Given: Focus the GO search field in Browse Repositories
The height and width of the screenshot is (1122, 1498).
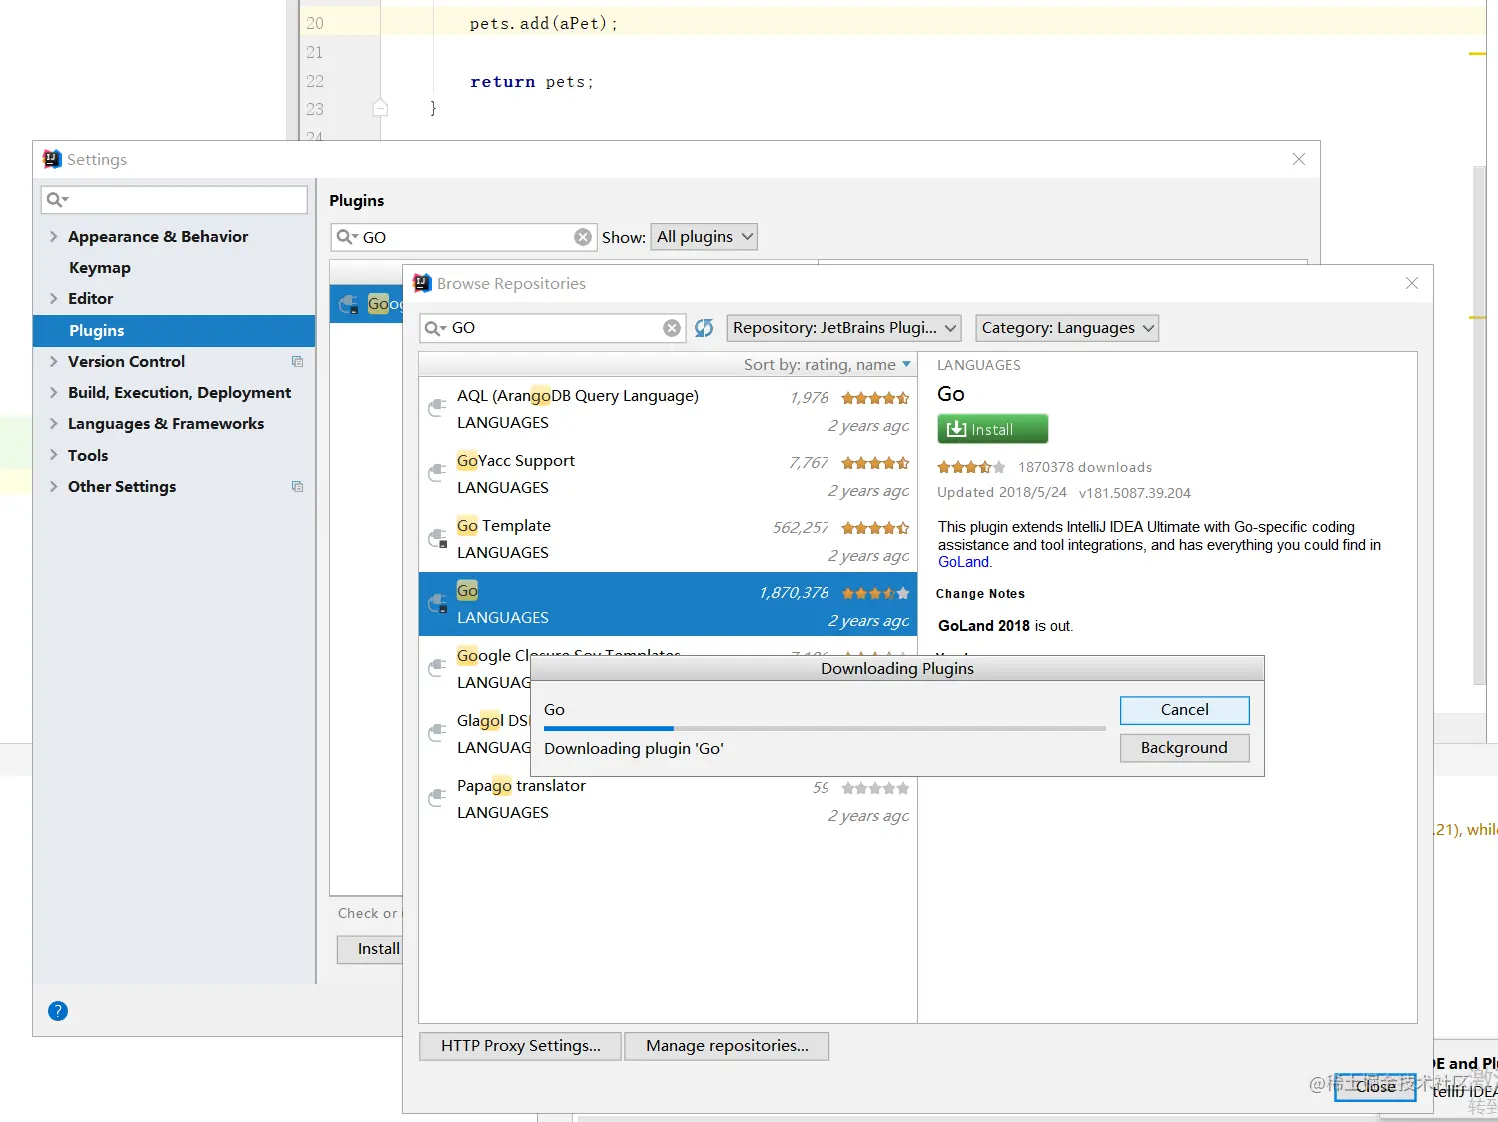Looking at the screenshot, I should coord(554,328).
